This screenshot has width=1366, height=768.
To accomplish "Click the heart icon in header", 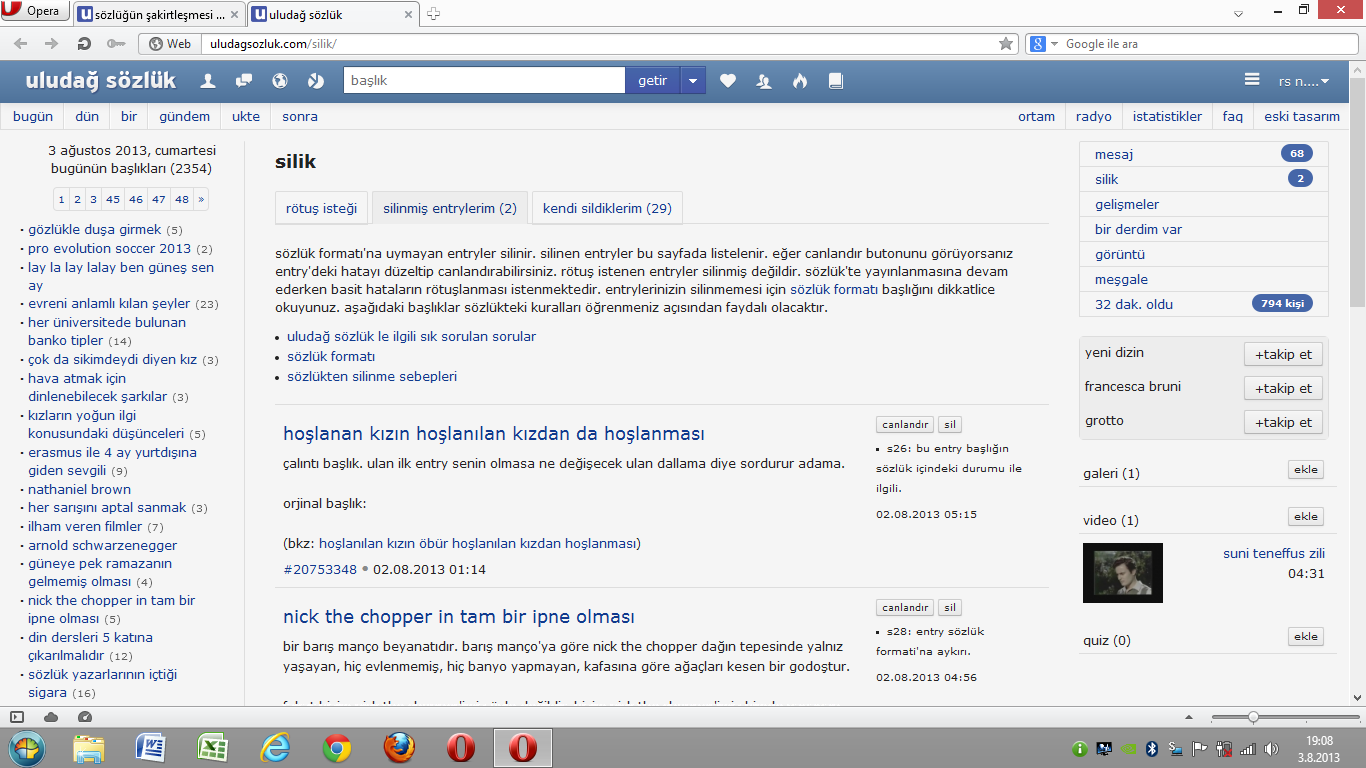I will [x=728, y=81].
